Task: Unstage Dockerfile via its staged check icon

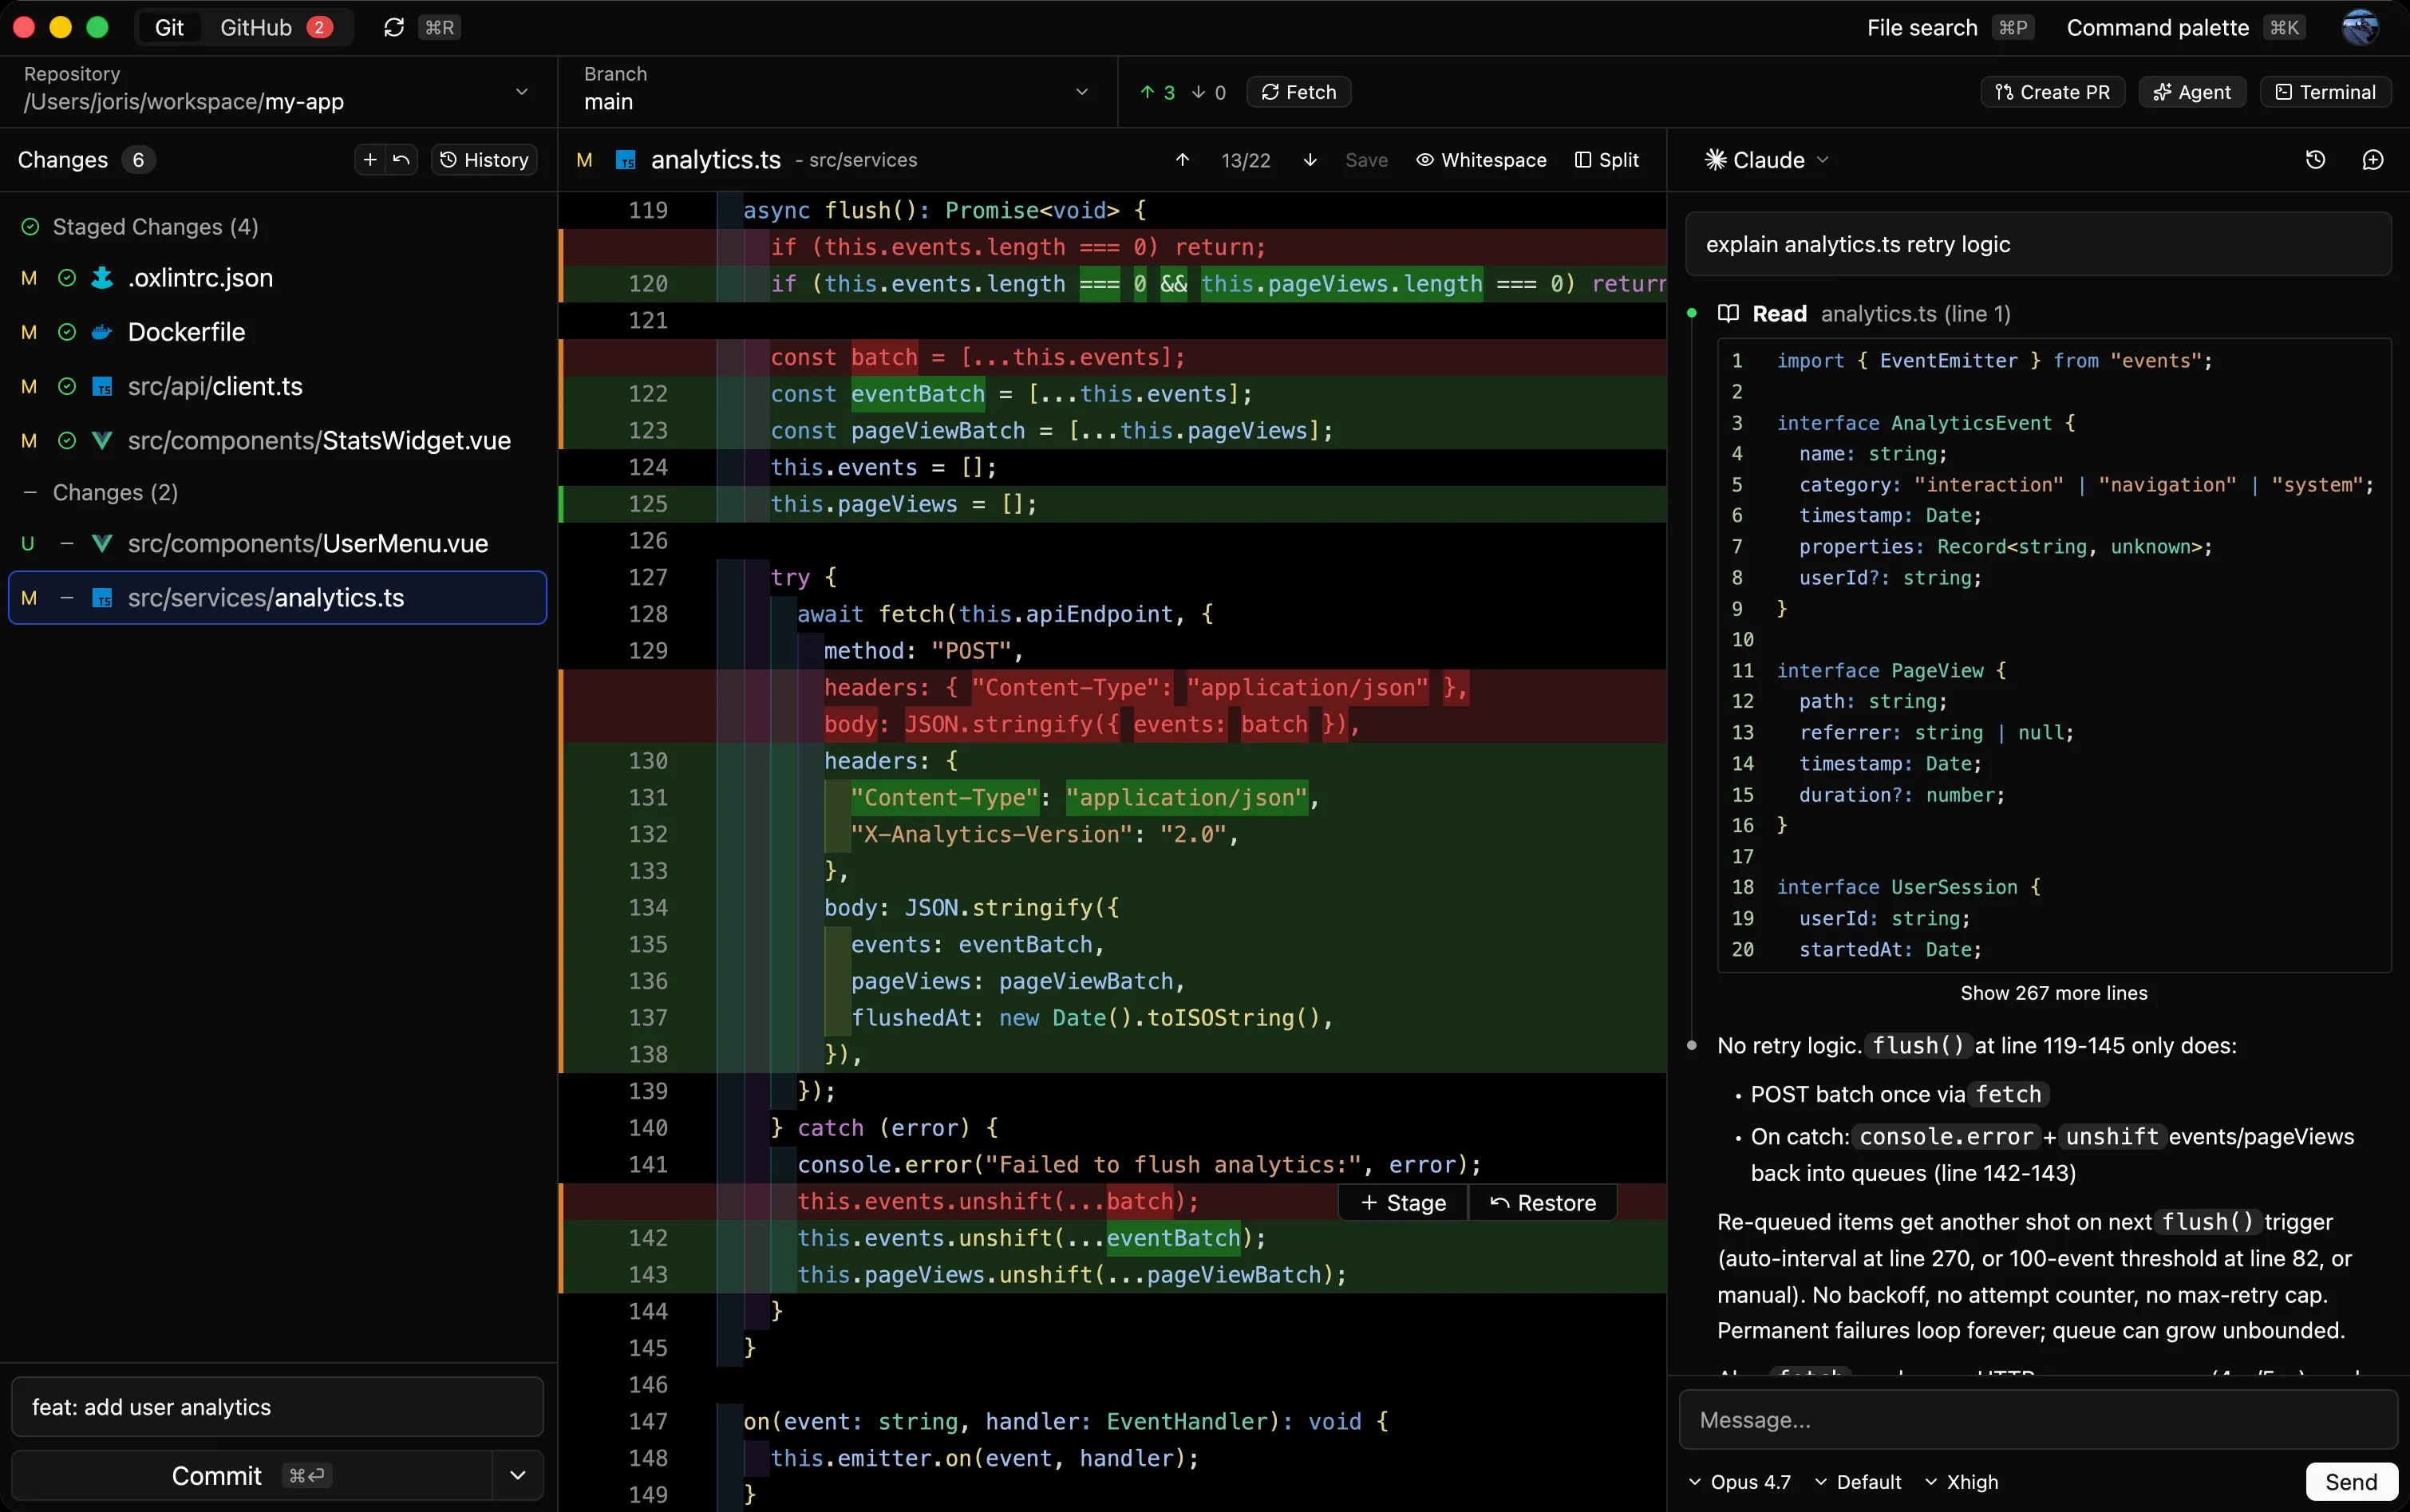Action: point(66,332)
